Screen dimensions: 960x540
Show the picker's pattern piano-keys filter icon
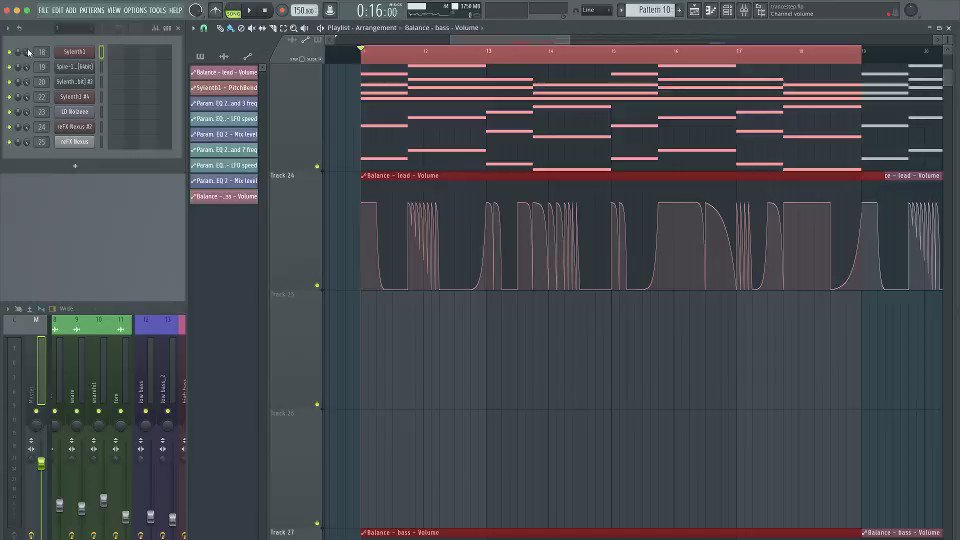pyautogui.click(x=200, y=56)
